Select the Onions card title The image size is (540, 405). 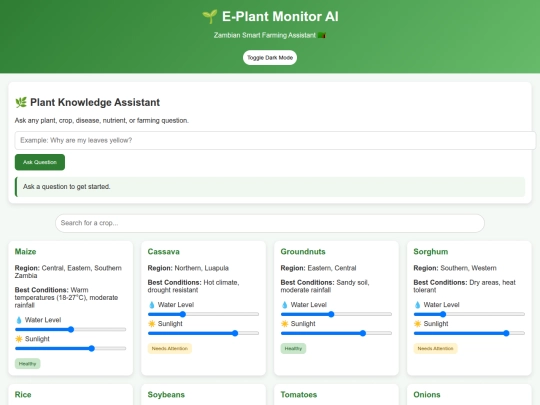(x=427, y=395)
